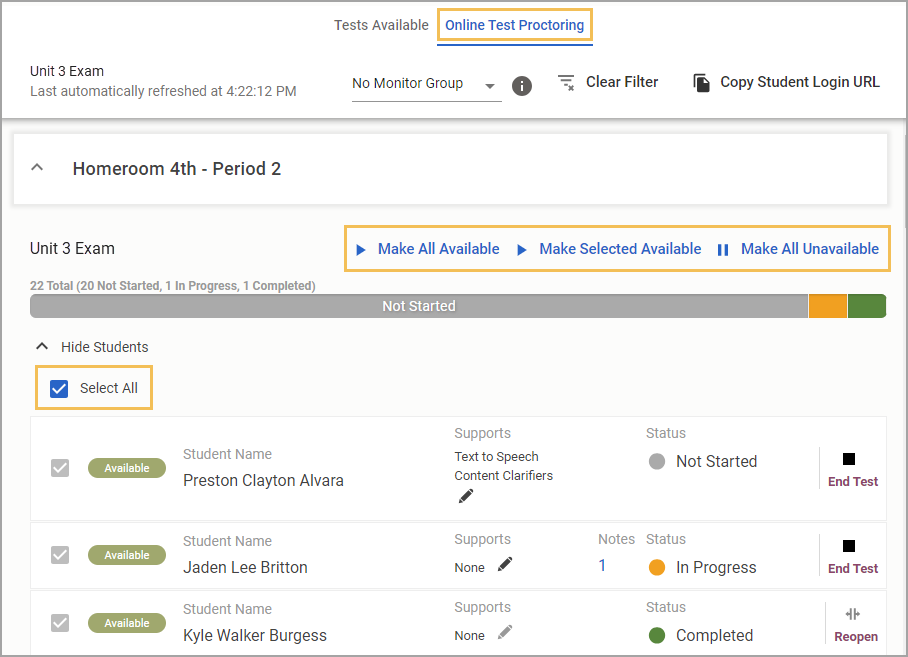The image size is (908, 657).
Task: Select the Online Test Proctoring tab
Action: tap(514, 25)
